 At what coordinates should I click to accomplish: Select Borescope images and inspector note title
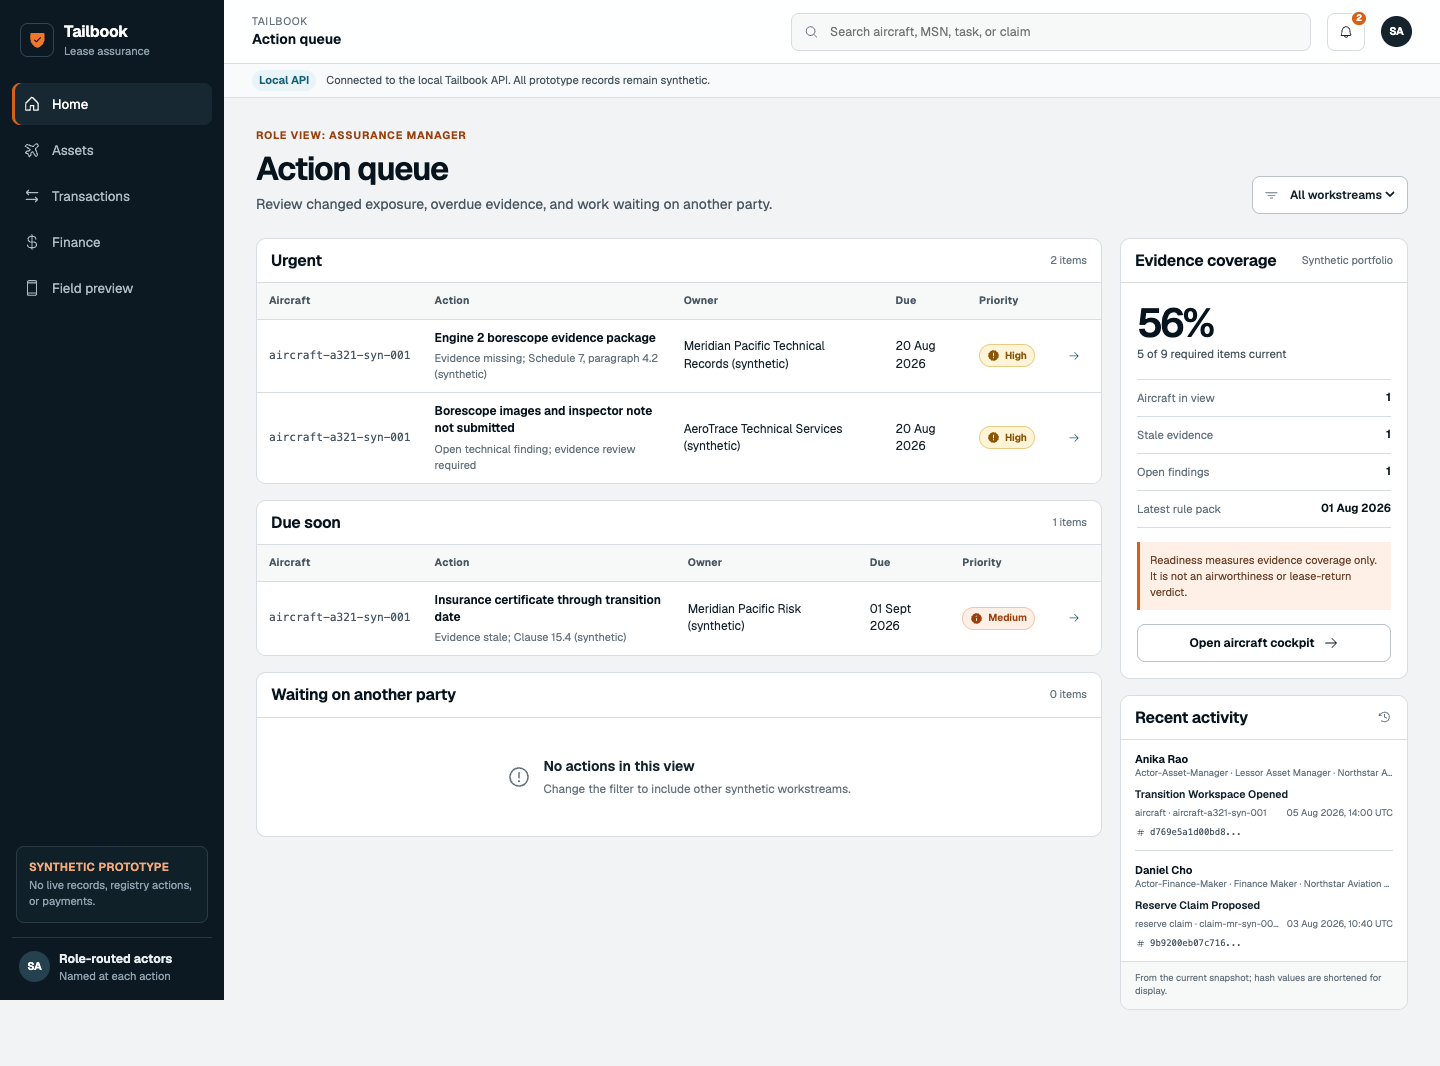543,419
